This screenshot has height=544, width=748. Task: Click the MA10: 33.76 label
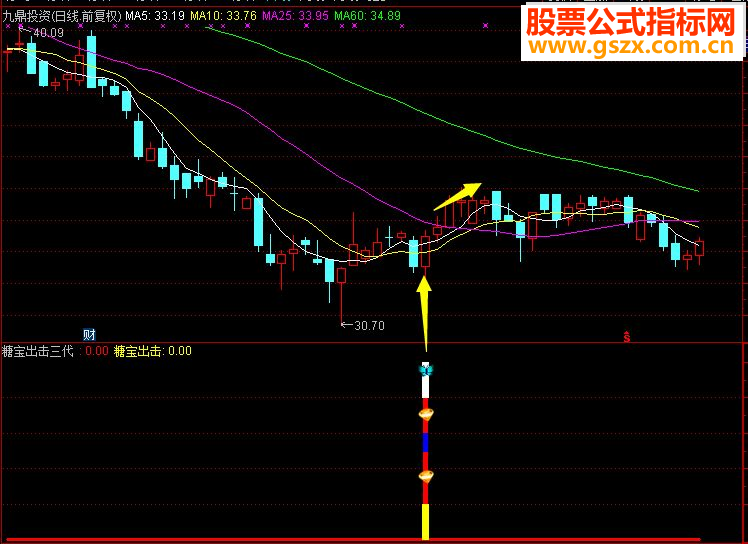223,16
